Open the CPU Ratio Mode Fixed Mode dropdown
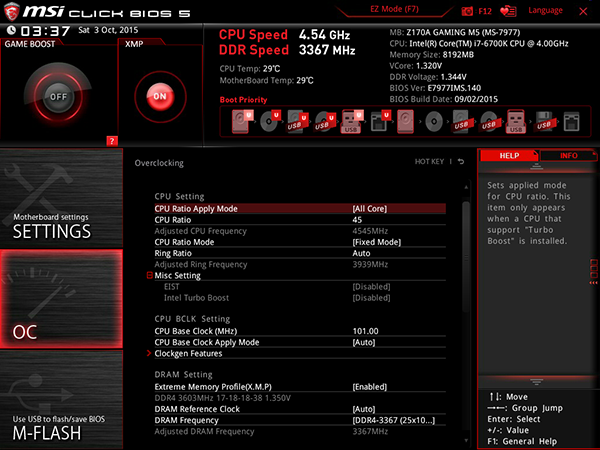This screenshot has height=450, width=600. 377,242
